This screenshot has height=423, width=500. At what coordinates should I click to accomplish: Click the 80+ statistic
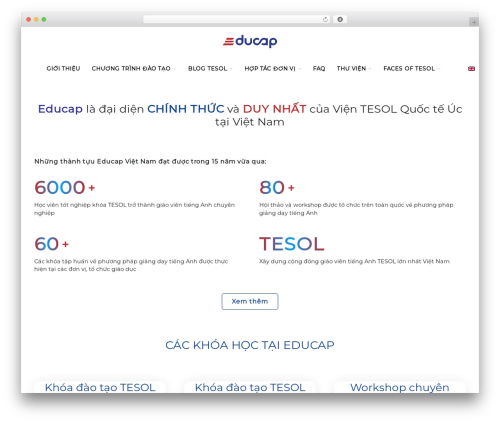277,187
